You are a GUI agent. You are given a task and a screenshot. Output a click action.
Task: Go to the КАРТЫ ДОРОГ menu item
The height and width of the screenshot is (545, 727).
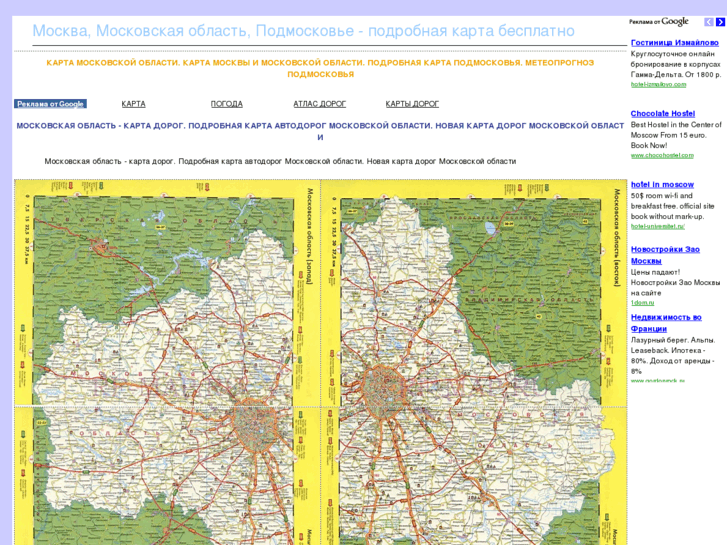[x=412, y=104]
